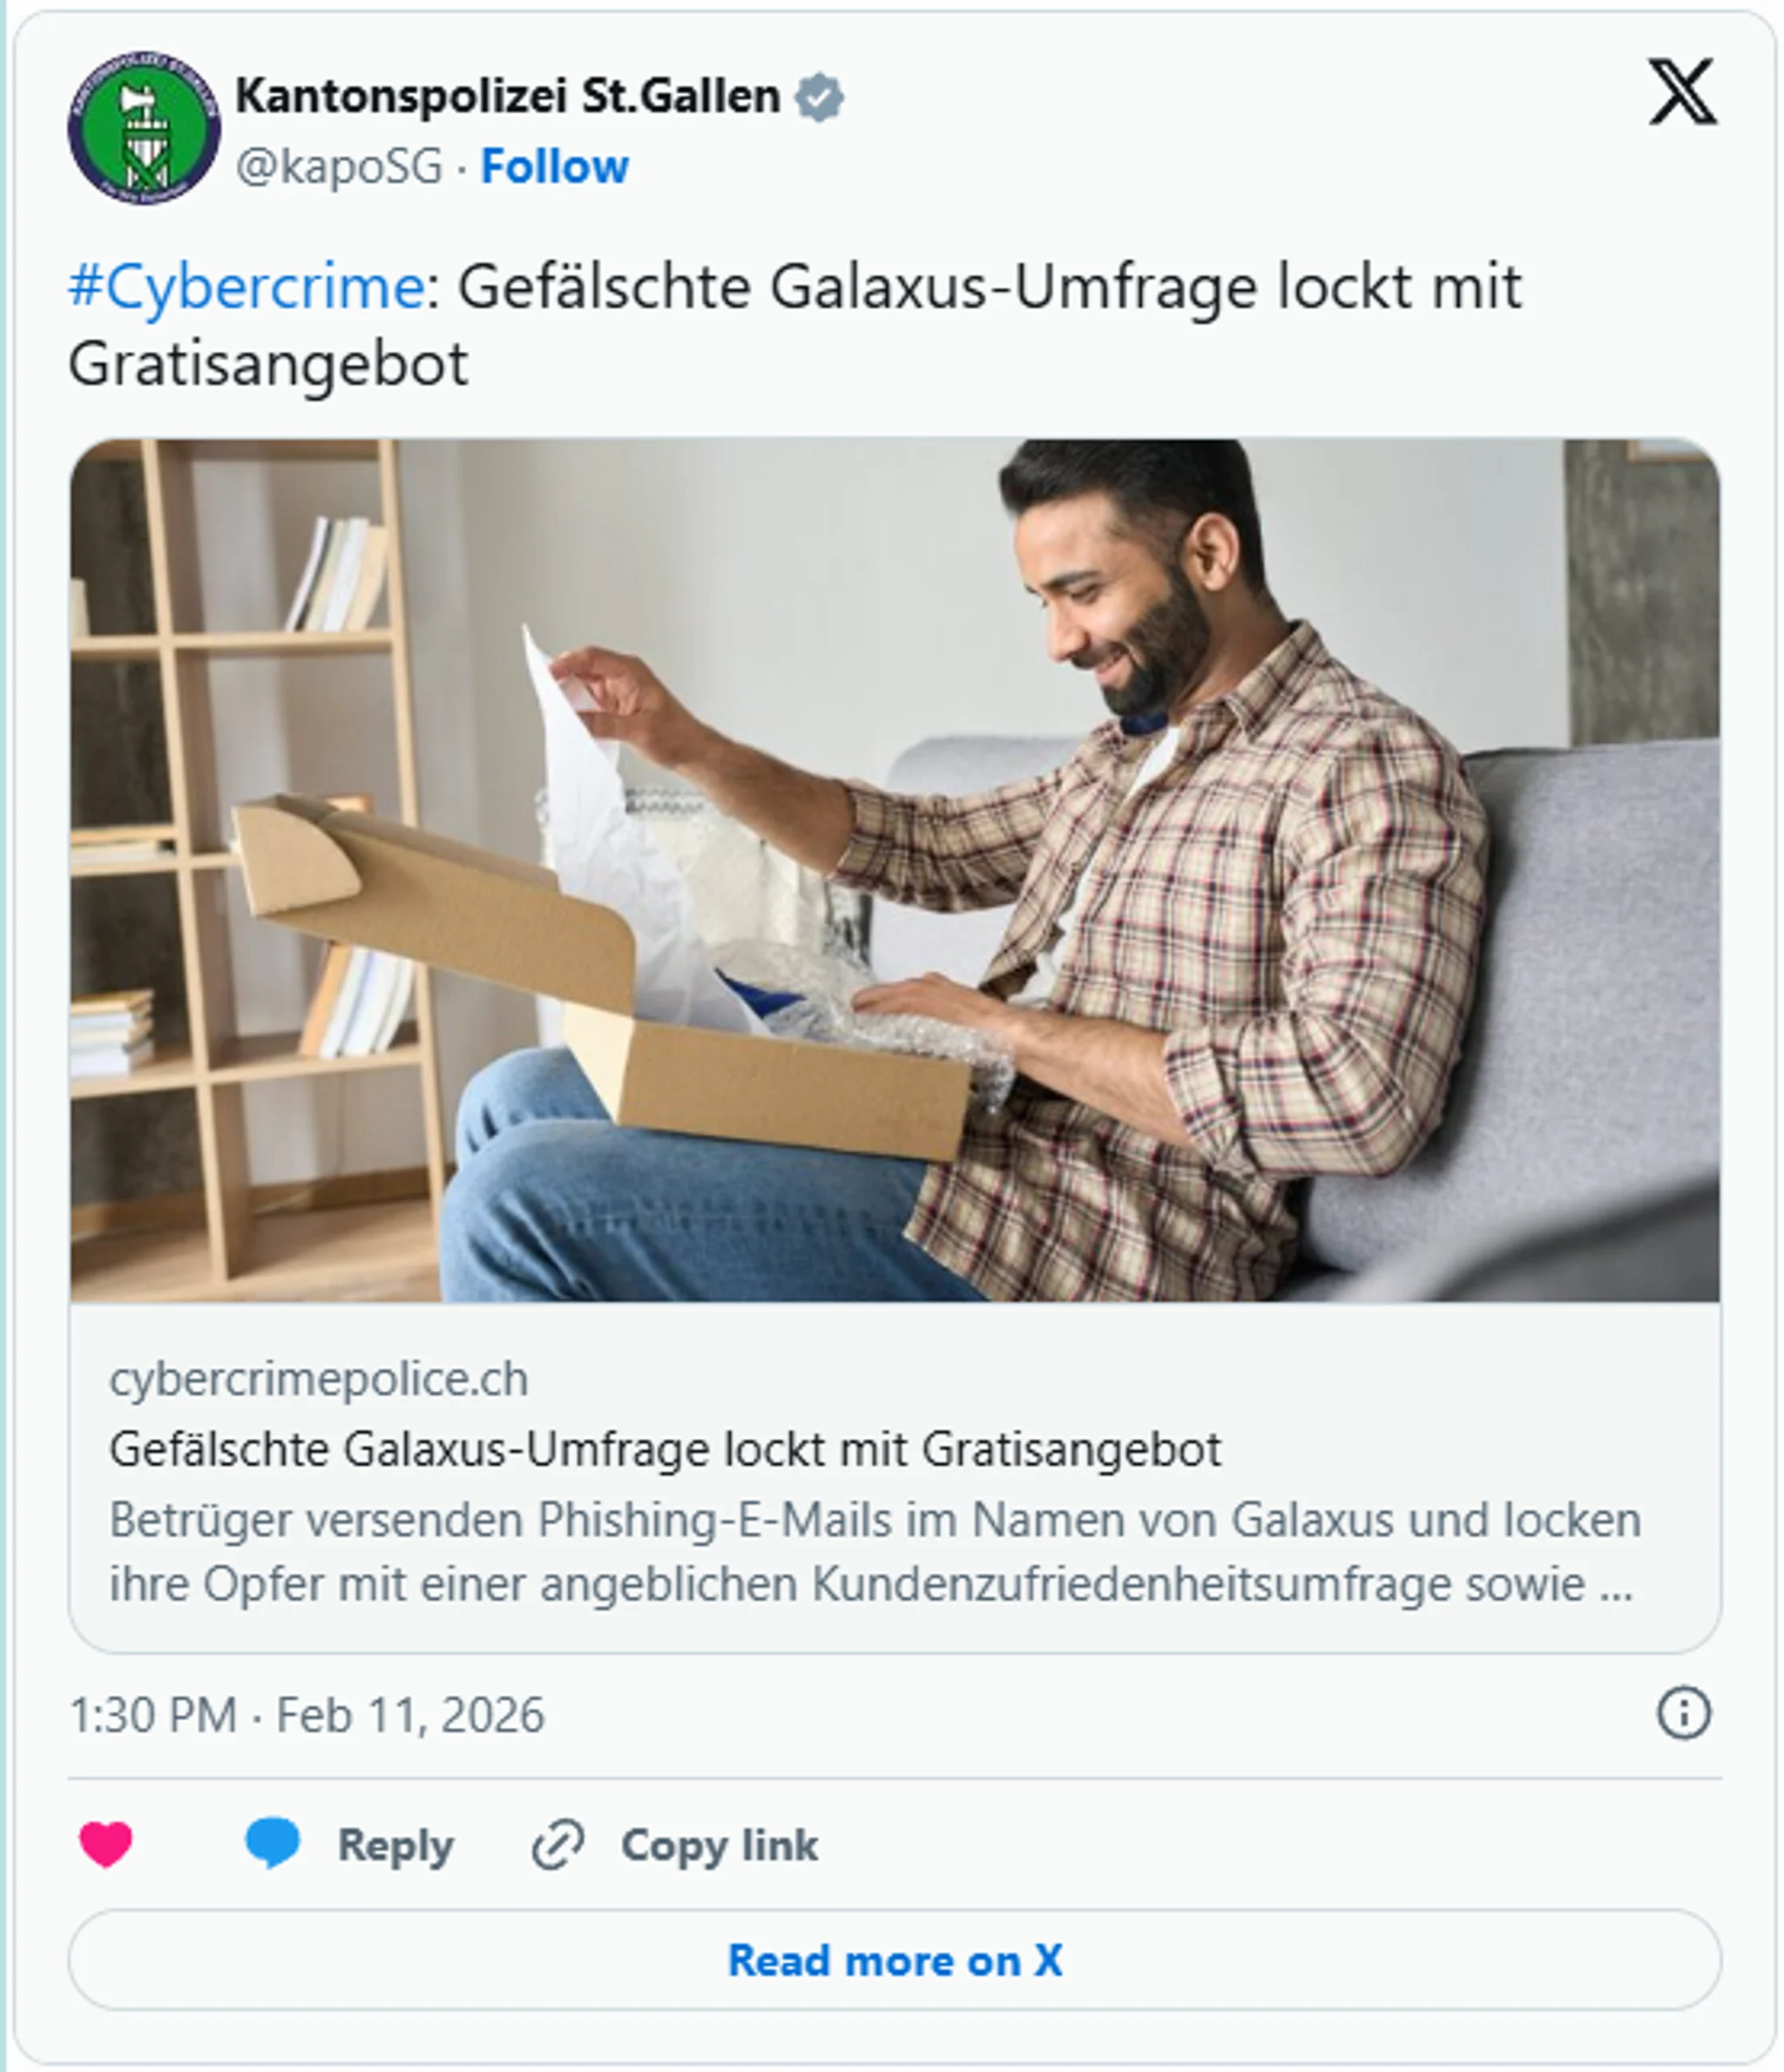Image resolution: width=1784 pixels, height=2072 pixels.
Task: Click the Kantonspolizei St.Gallen display name
Action: click(x=508, y=97)
